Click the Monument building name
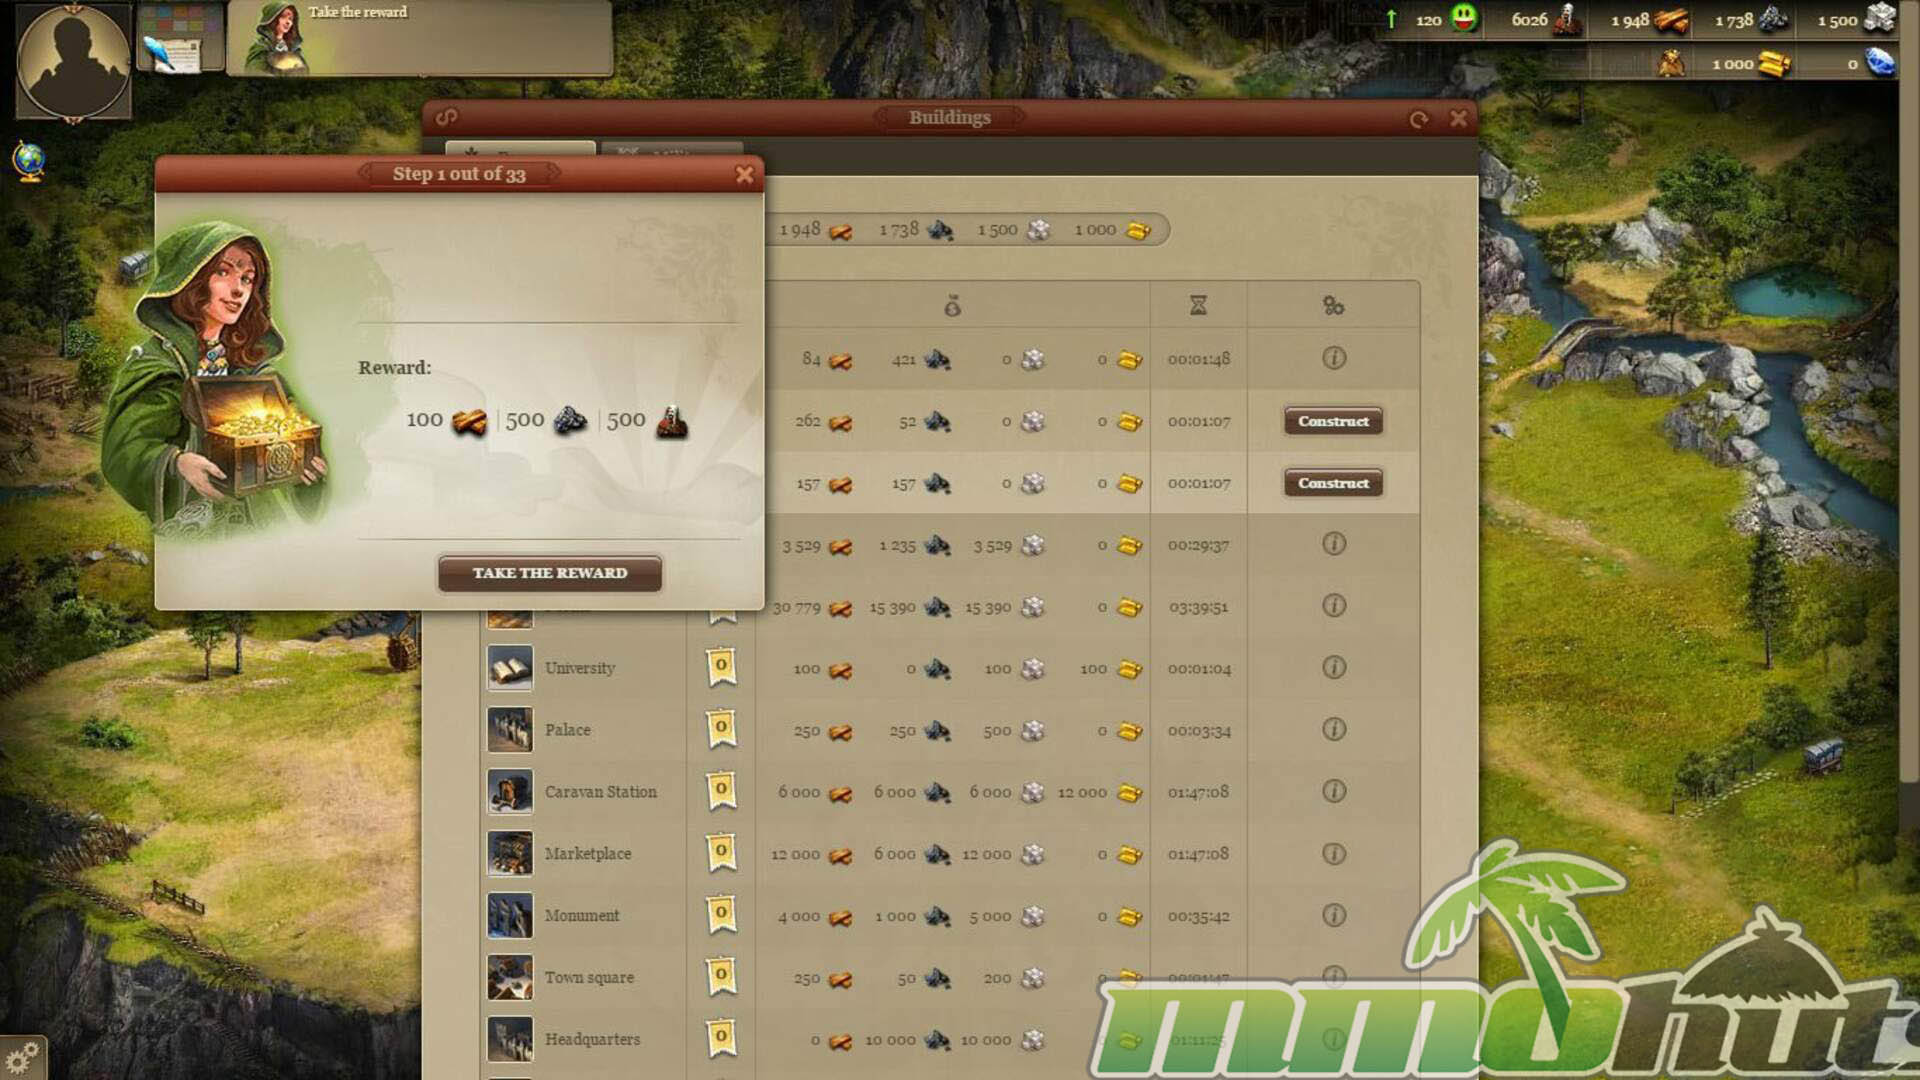Screen dimensions: 1920x1080 (582, 915)
